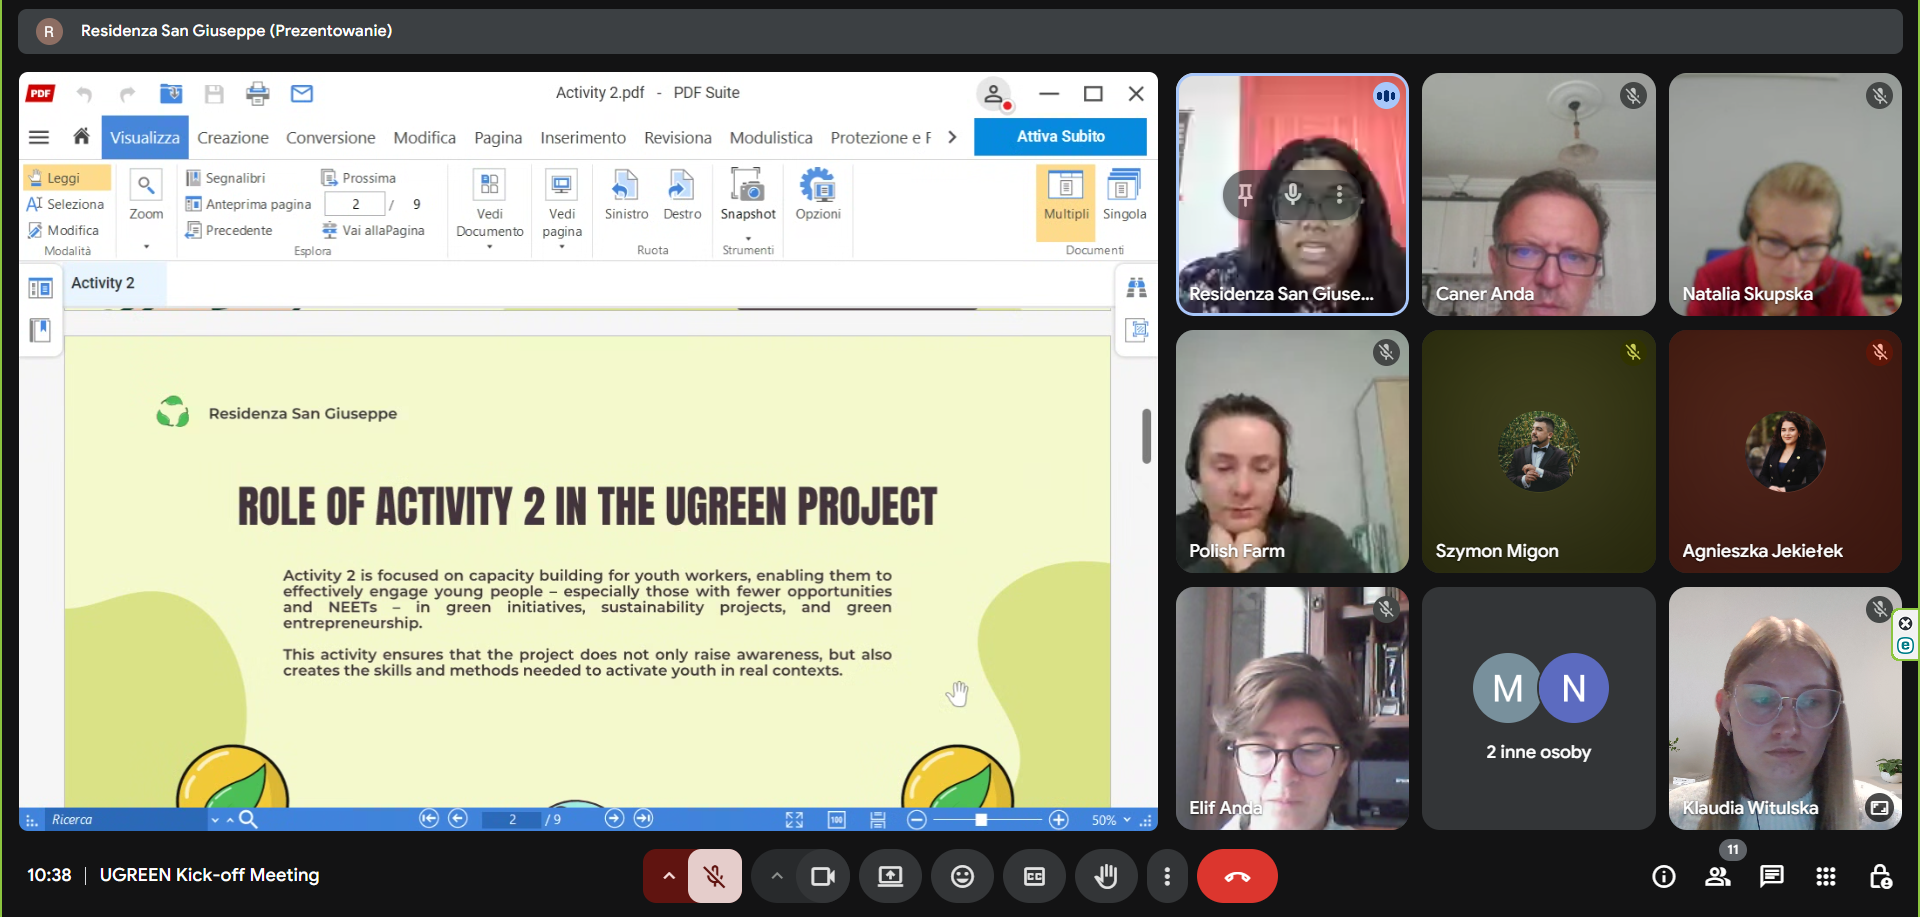The height and width of the screenshot is (917, 1920).
Task: Click the Attiva Subito button
Action: click(x=1060, y=137)
